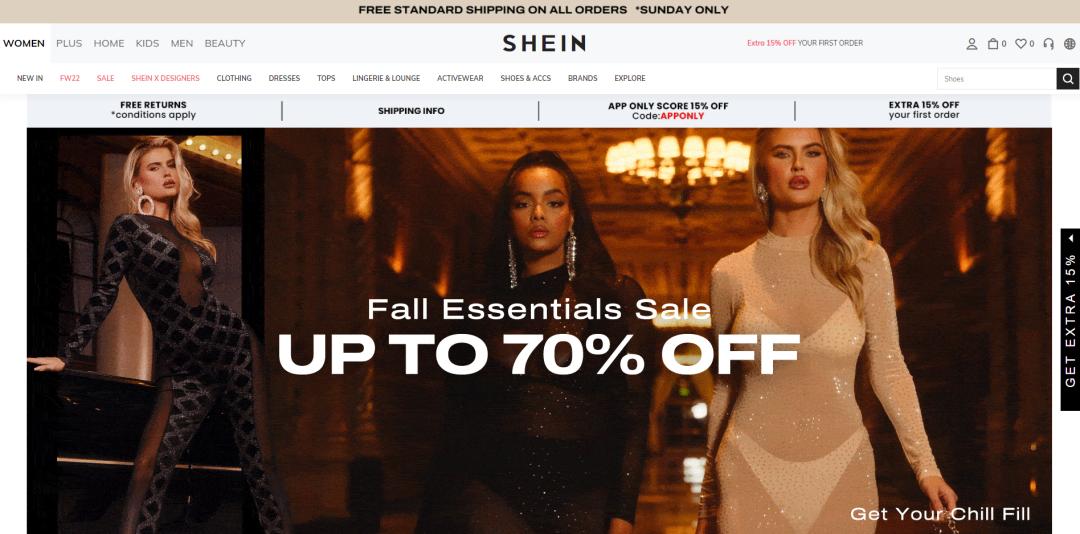Click the Shoes search input field
Screen dimensions: 1080x534
(x=997, y=79)
